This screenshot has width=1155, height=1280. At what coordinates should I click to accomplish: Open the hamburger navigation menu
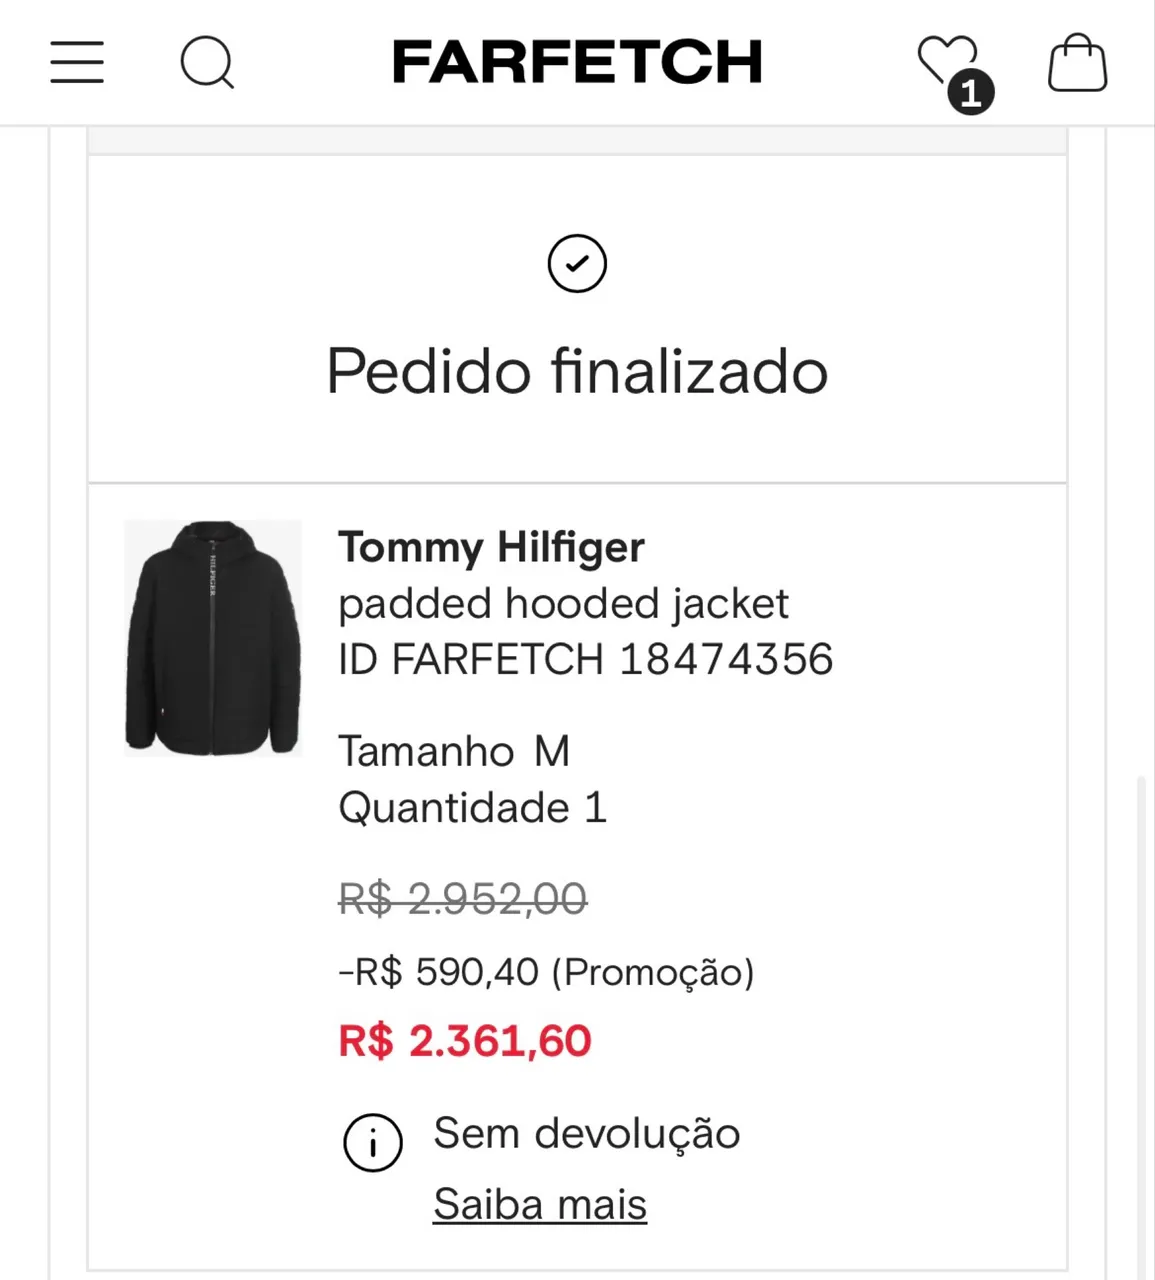pos(77,62)
